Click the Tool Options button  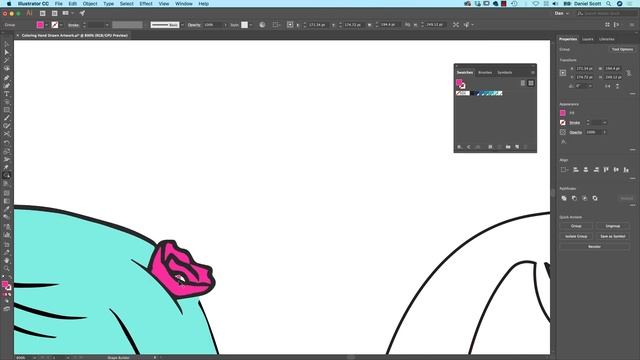pyautogui.click(x=622, y=49)
